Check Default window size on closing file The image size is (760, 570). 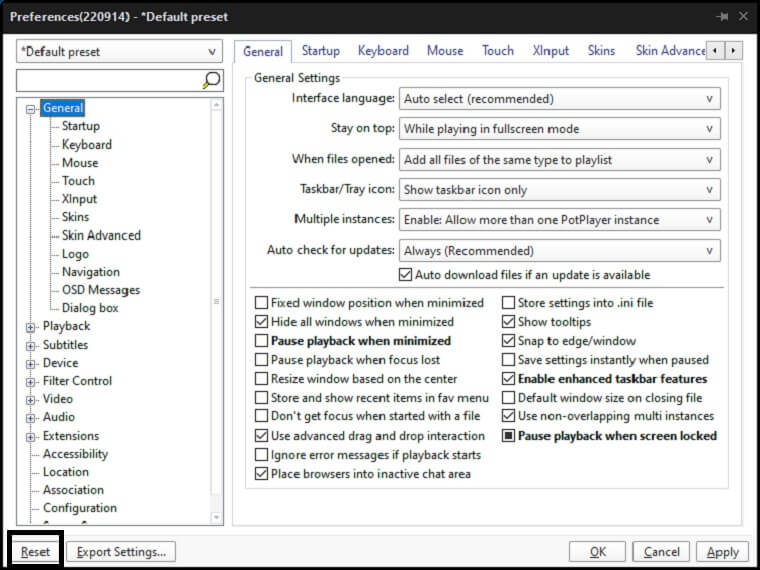508,398
